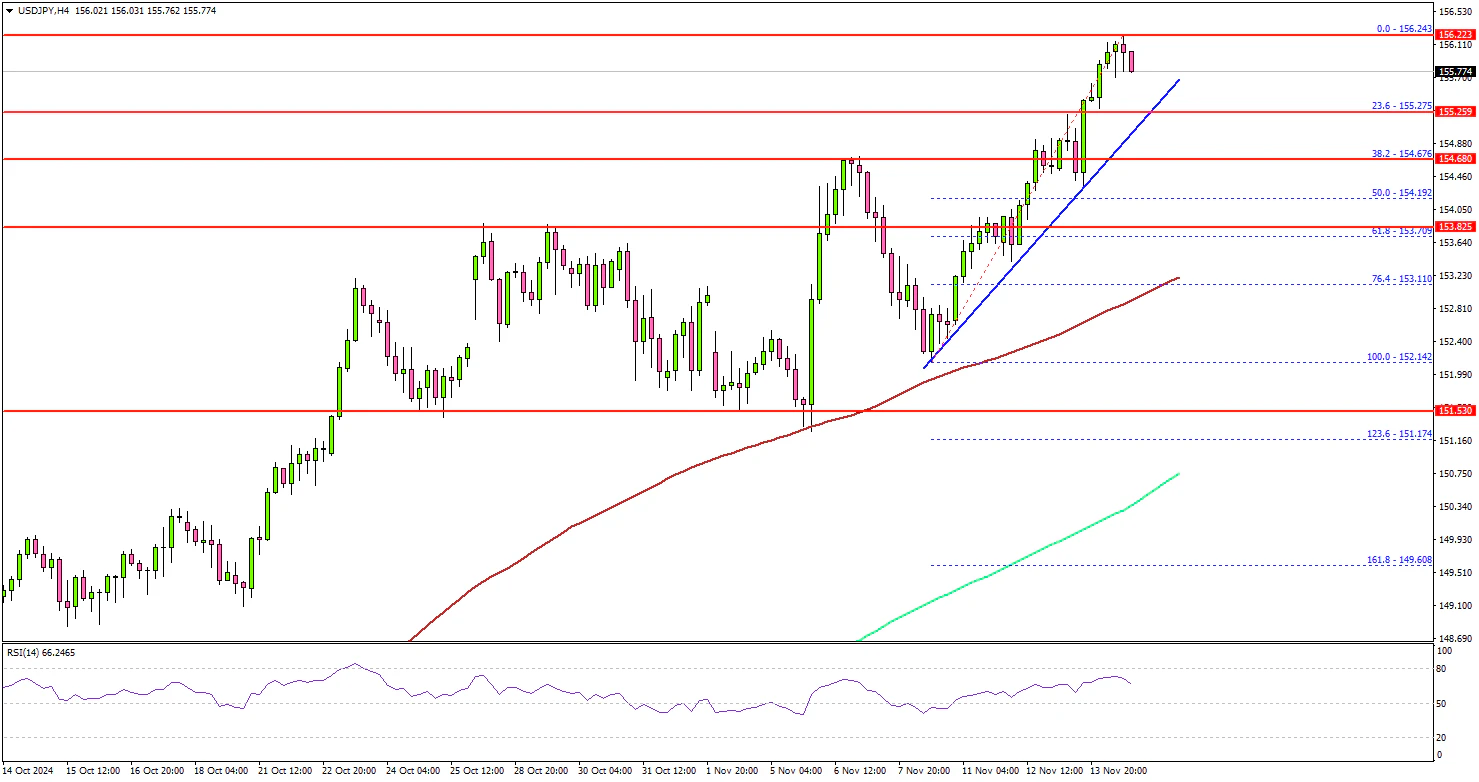Image resolution: width=1479 pixels, height=782 pixels.
Task: Select the black current price tag 155.774
Action: pyautogui.click(x=1455, y=72)
